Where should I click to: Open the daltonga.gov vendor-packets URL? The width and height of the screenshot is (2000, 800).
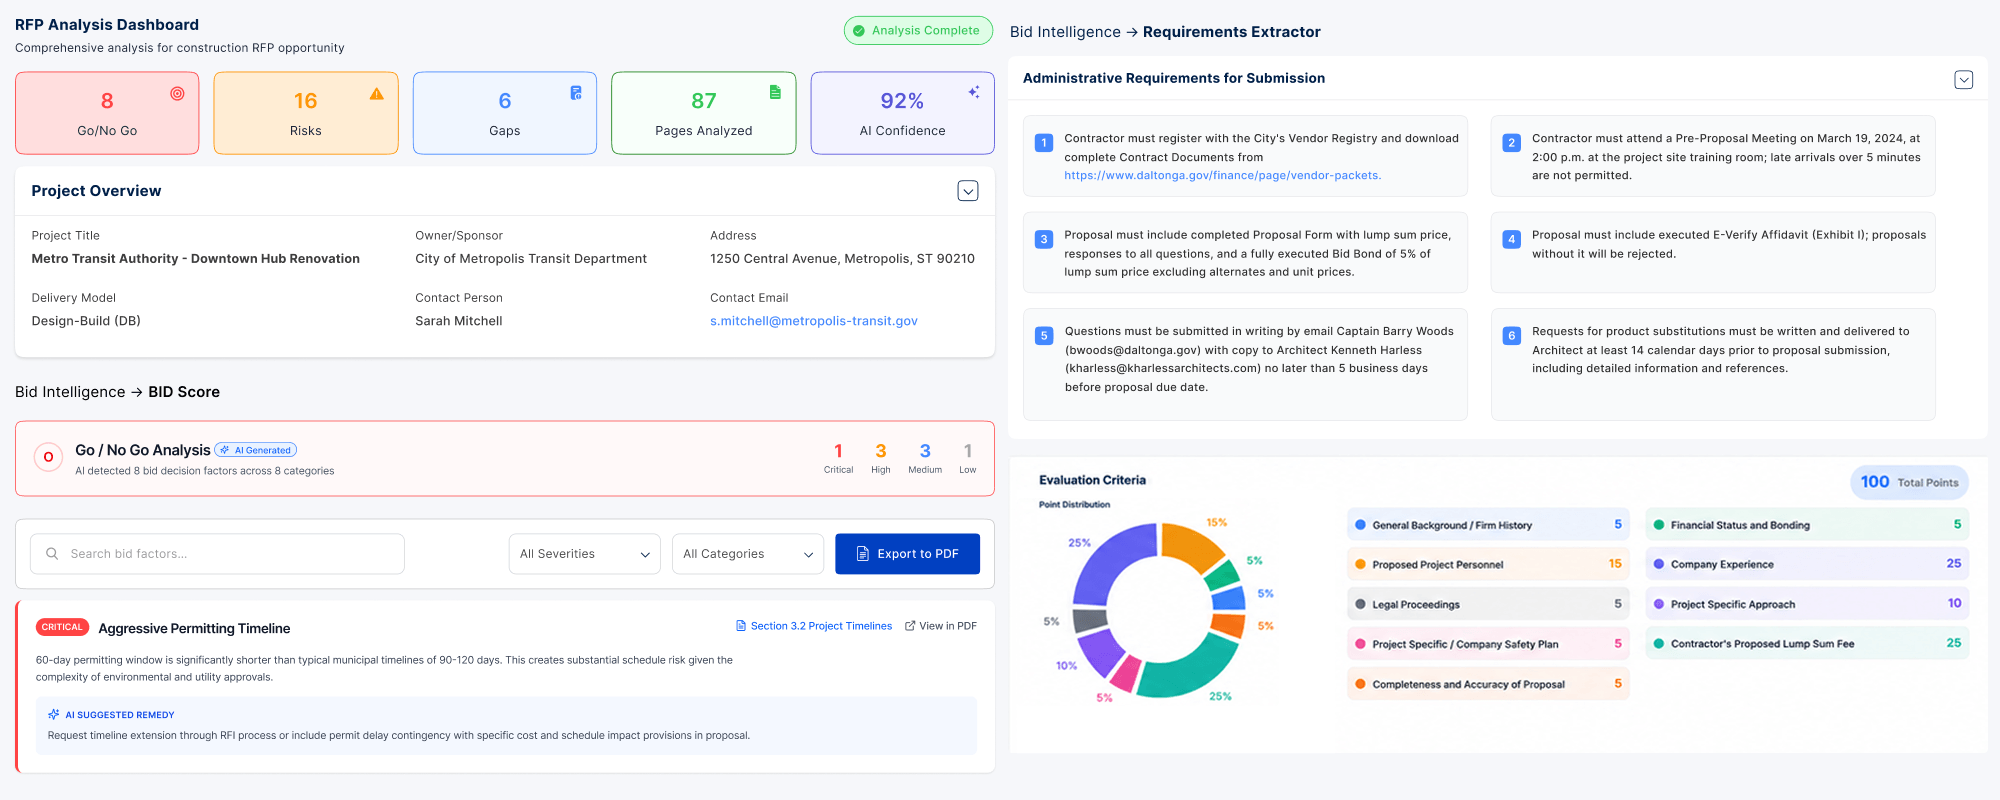click(x=1222, y=175)
